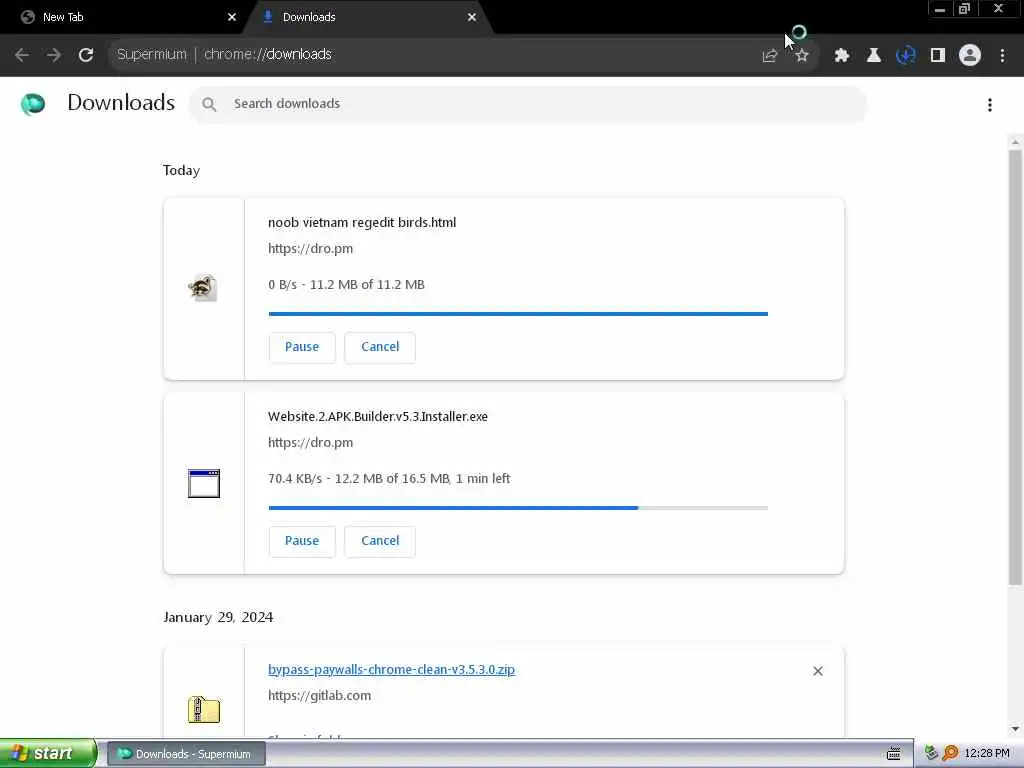Select the Downloads - Supermium taskbar button

tap(186, 754)
